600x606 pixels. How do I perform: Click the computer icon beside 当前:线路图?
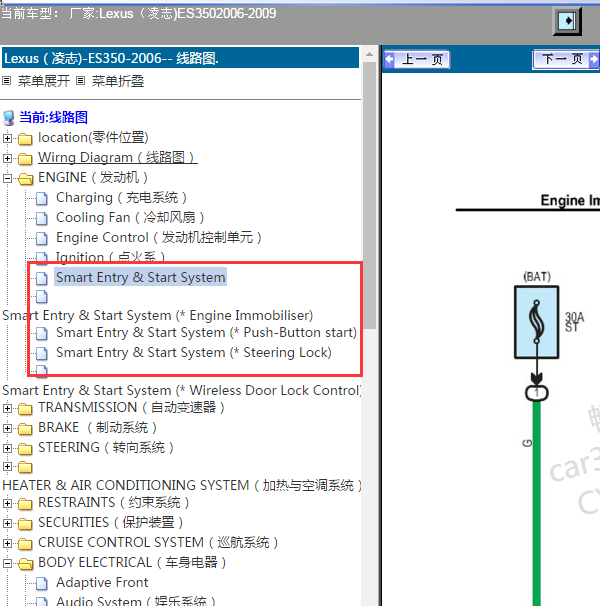coord(9,118)
